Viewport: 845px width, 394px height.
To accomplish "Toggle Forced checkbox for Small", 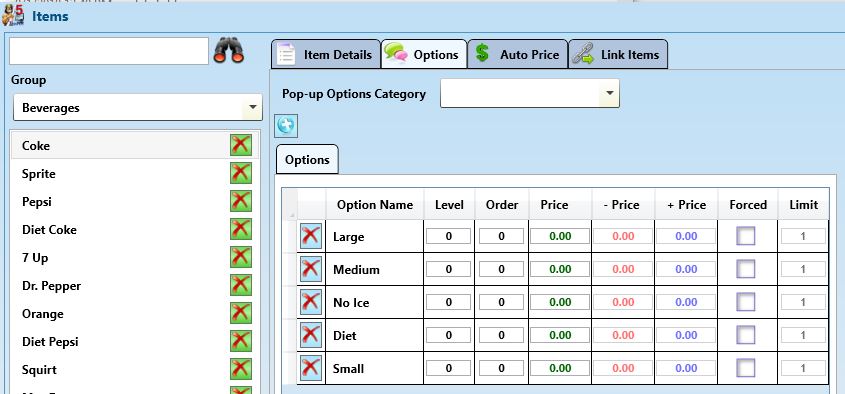I will [x=746, y=368].
